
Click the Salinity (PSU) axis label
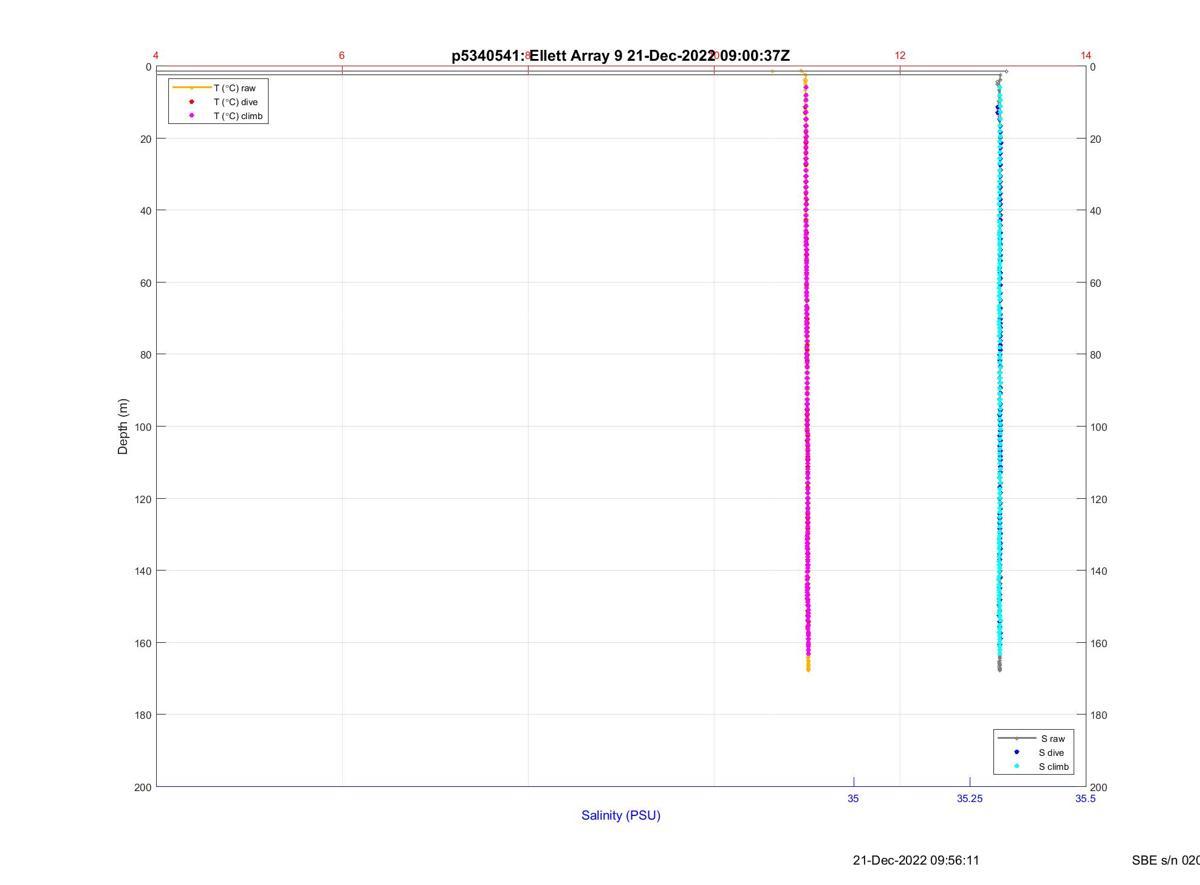click(x=621, y=815)
